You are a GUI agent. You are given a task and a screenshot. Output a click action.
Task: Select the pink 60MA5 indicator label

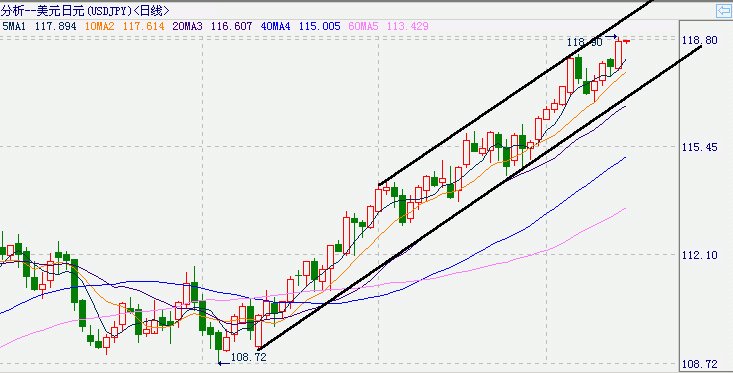pos(363,26)
